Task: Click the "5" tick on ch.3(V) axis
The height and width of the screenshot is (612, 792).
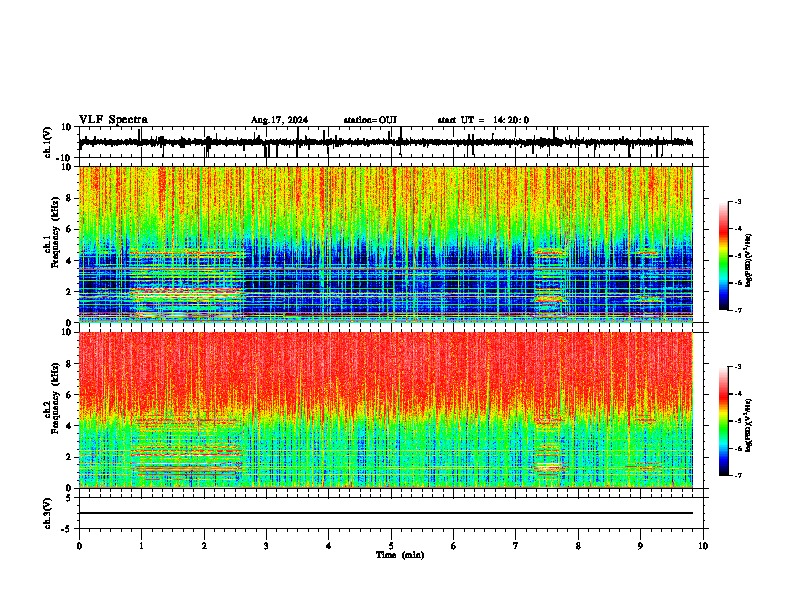Action: point(69,498)
